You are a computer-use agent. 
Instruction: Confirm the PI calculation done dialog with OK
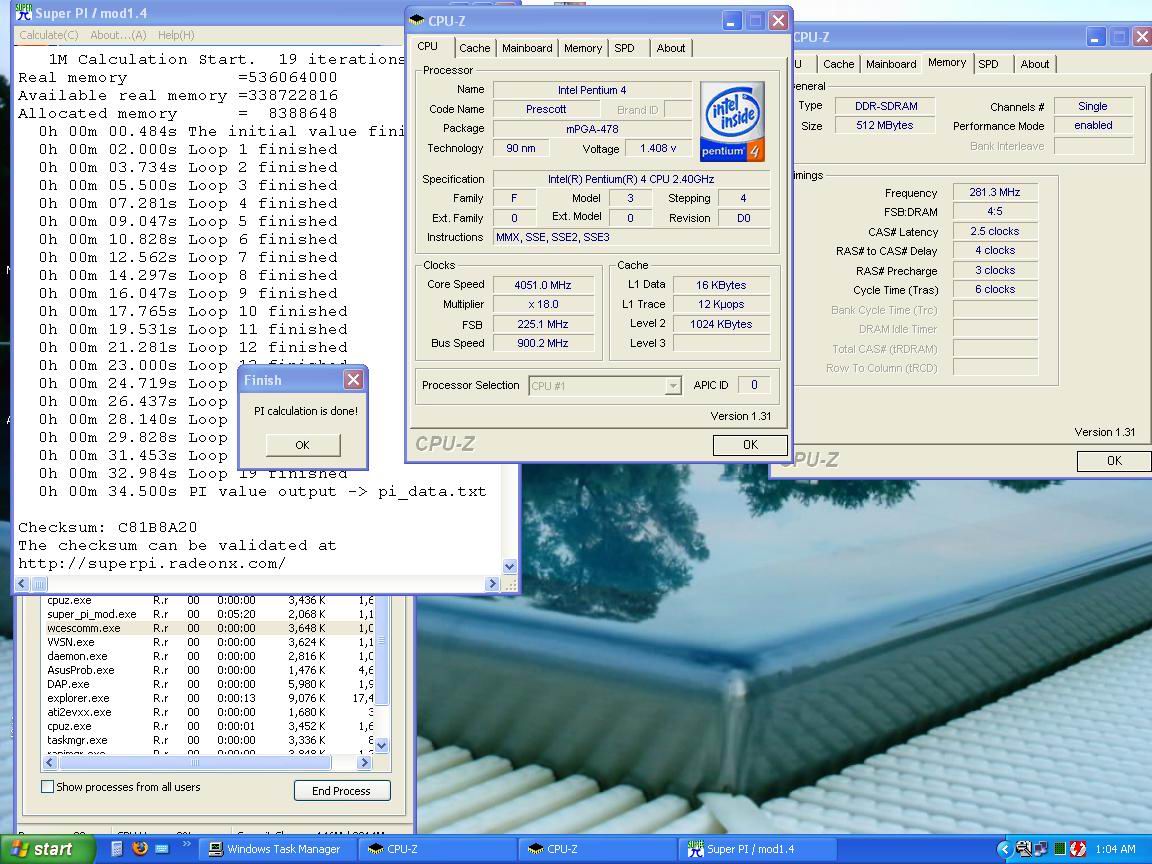click(303, 444)
